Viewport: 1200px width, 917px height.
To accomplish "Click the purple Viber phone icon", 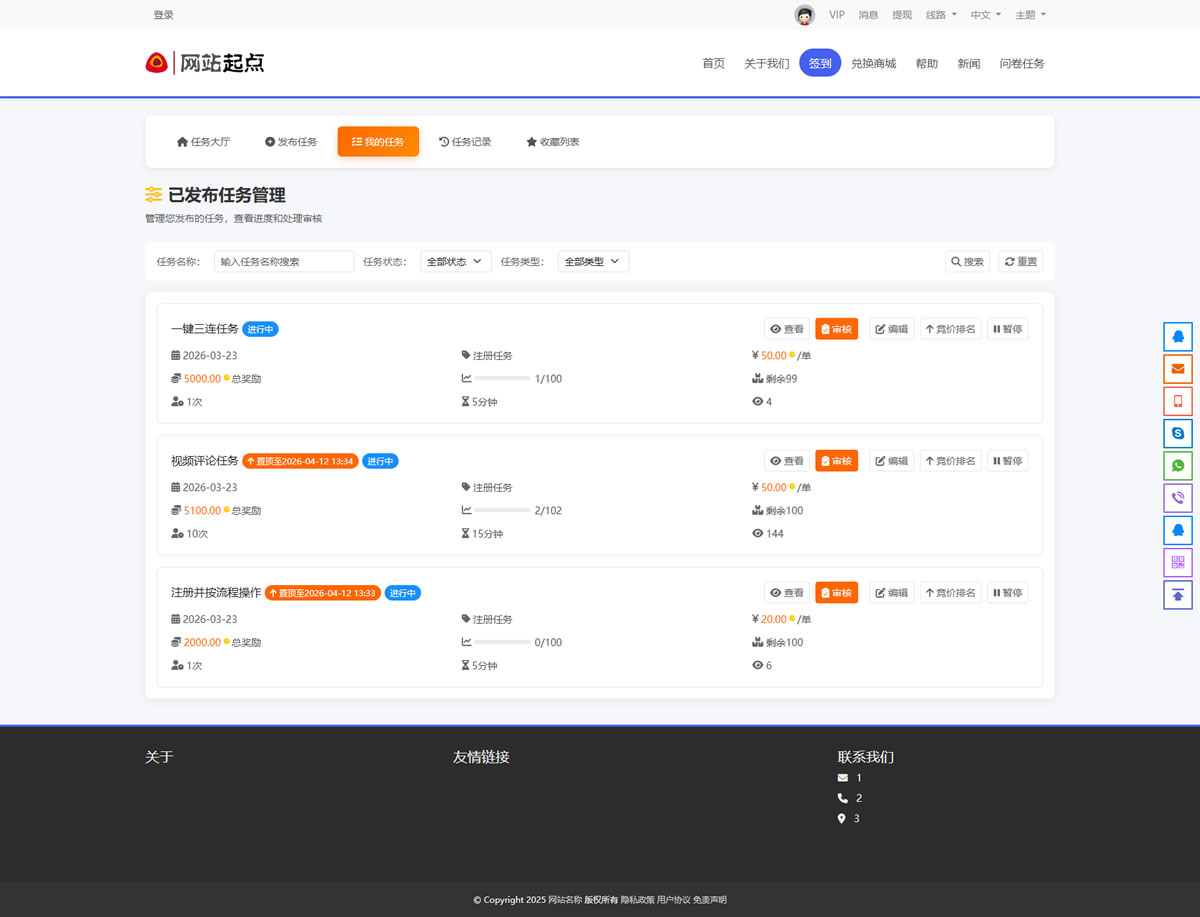I will coord(1177,498).
